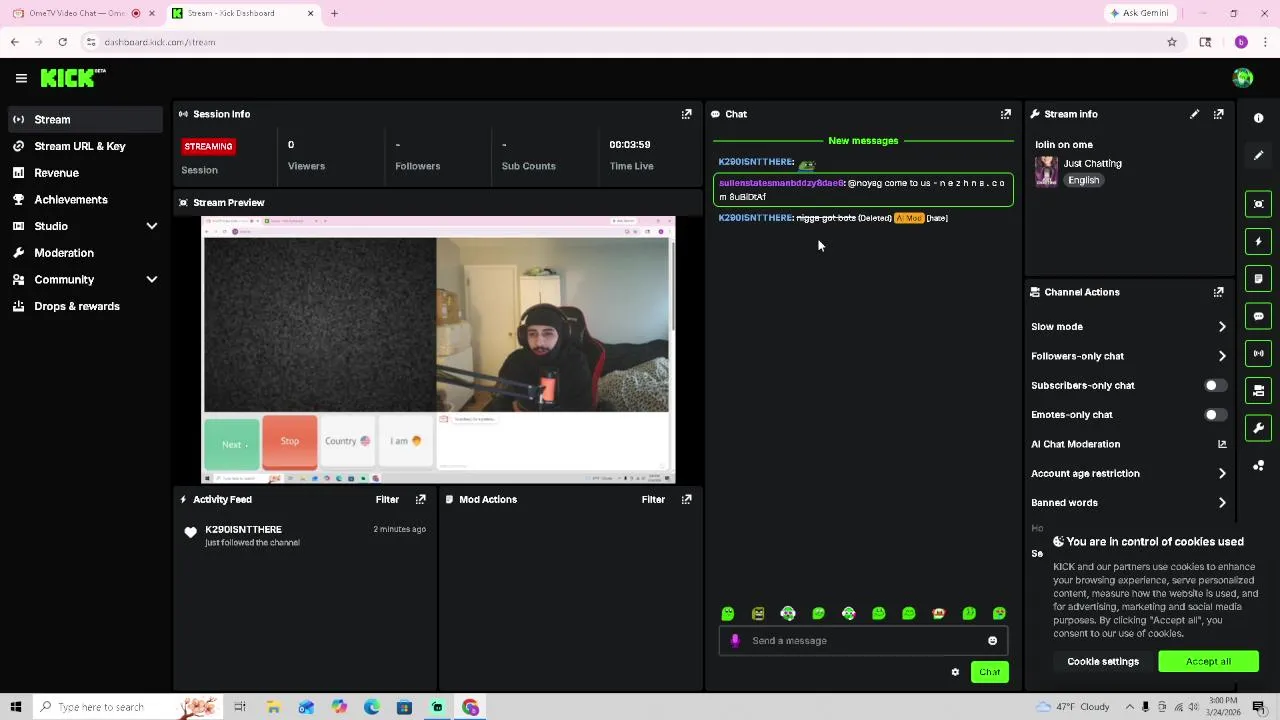Click the green Chat send button
The height and width of the screenshot is (720, 1280).
coord(989,672)
